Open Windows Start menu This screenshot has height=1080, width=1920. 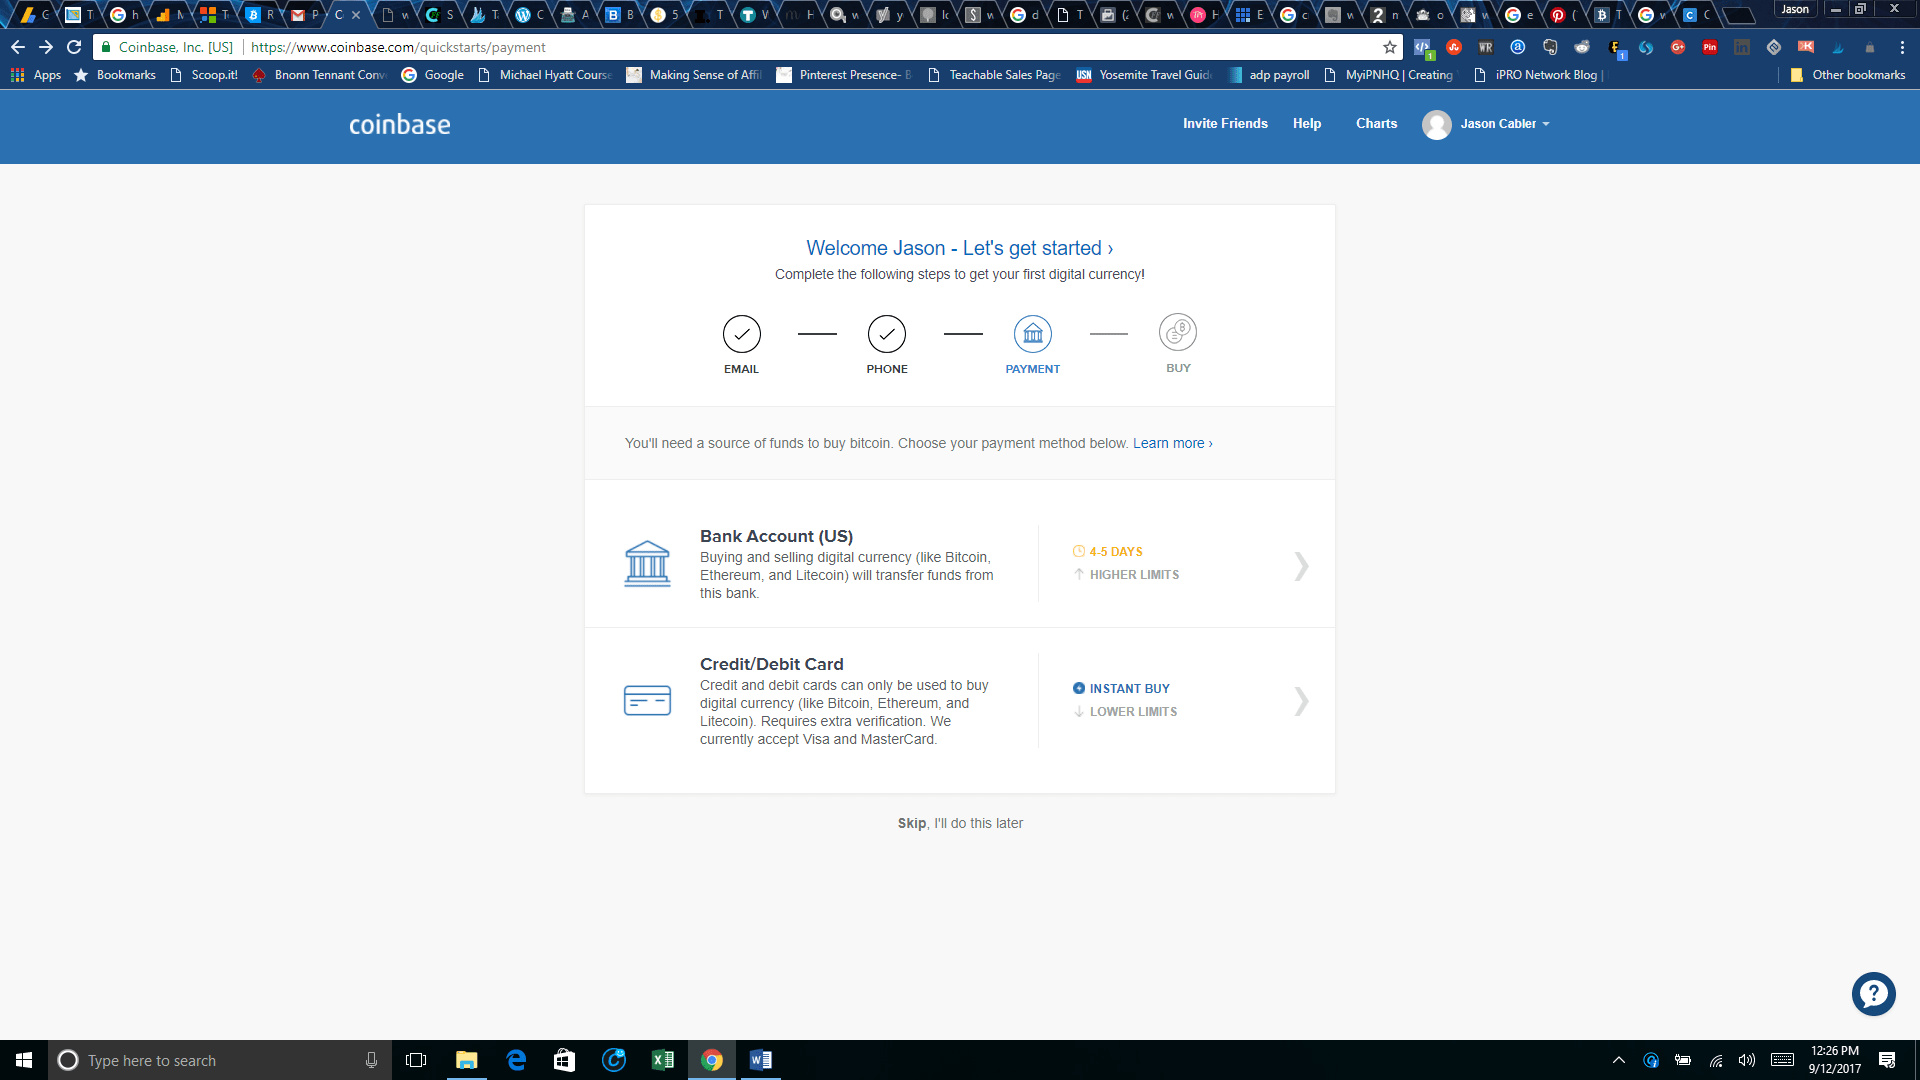click(24, 1060)
